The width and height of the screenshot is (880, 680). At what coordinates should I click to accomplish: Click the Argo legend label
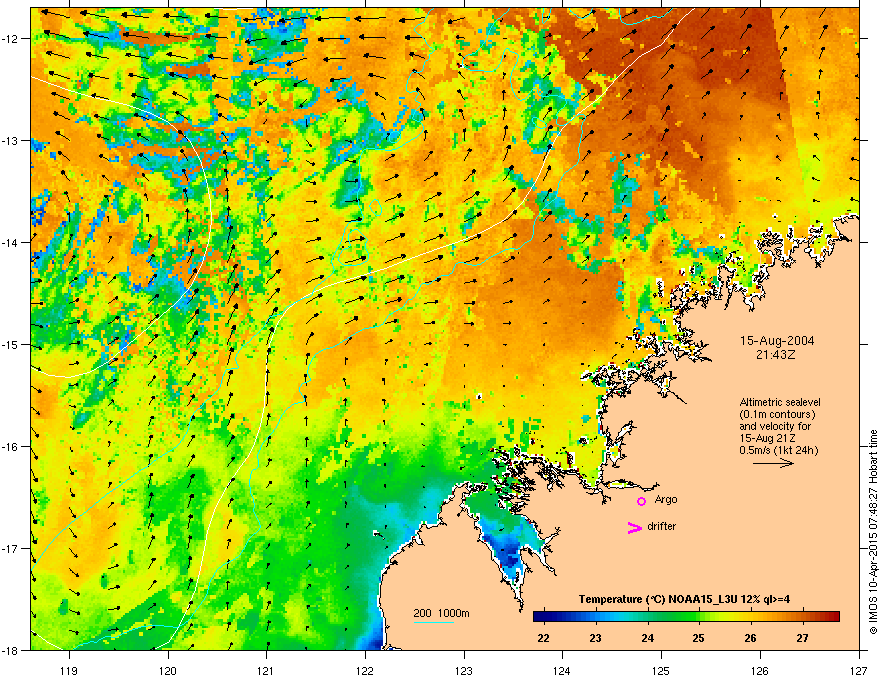click(x=666, y=499)
